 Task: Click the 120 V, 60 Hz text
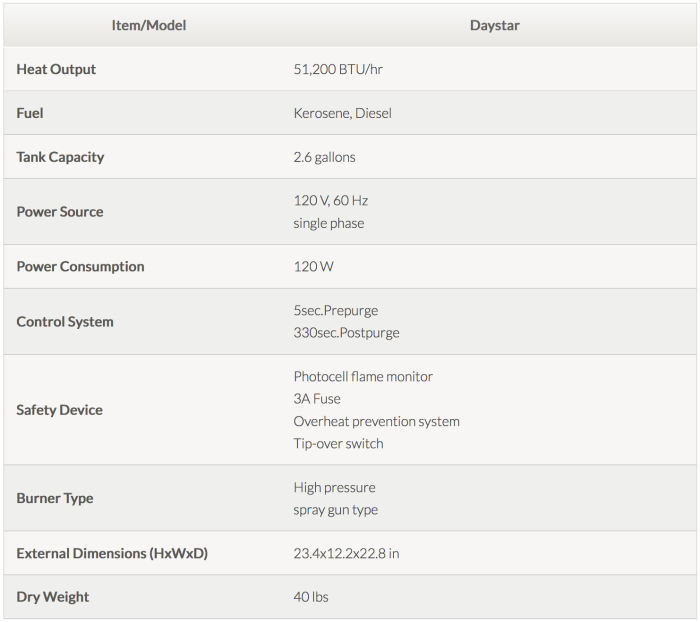pos(330,201)
